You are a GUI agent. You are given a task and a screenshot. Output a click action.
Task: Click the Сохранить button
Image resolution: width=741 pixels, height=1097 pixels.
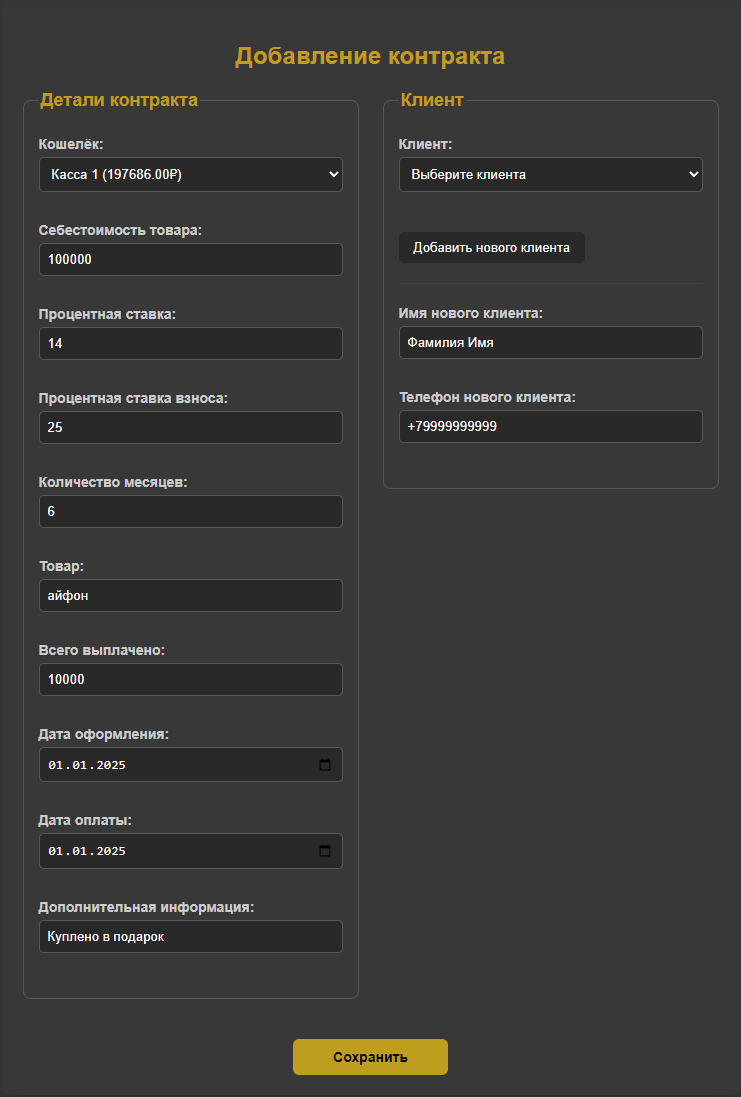370,1057
